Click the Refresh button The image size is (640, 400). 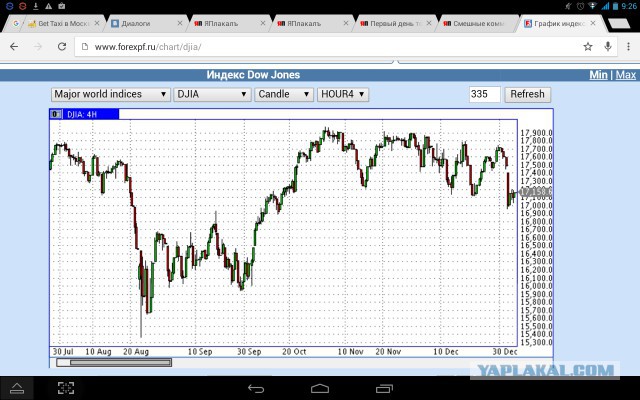(x=527, y=94)
